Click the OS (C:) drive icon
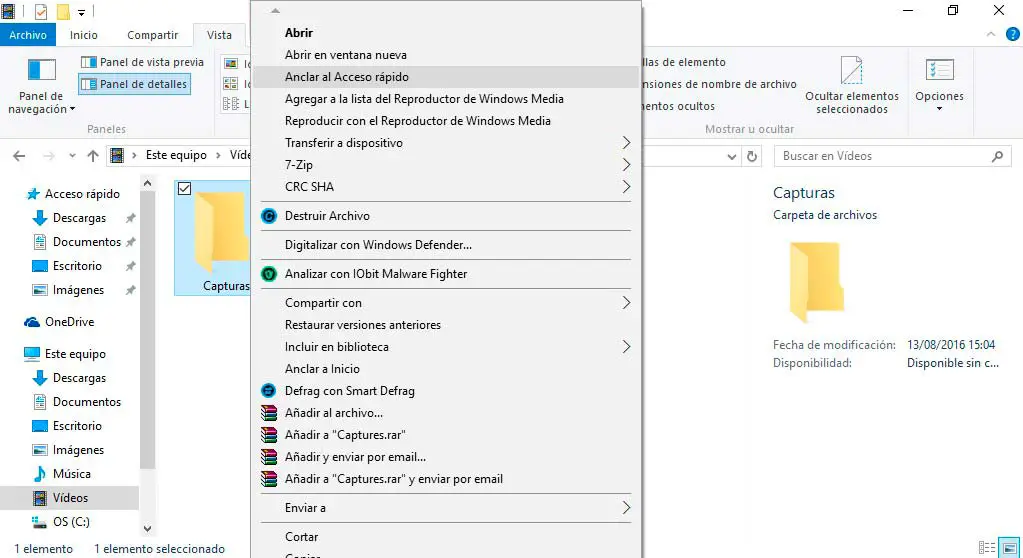 pyautogui.click(x=39, y=521)
